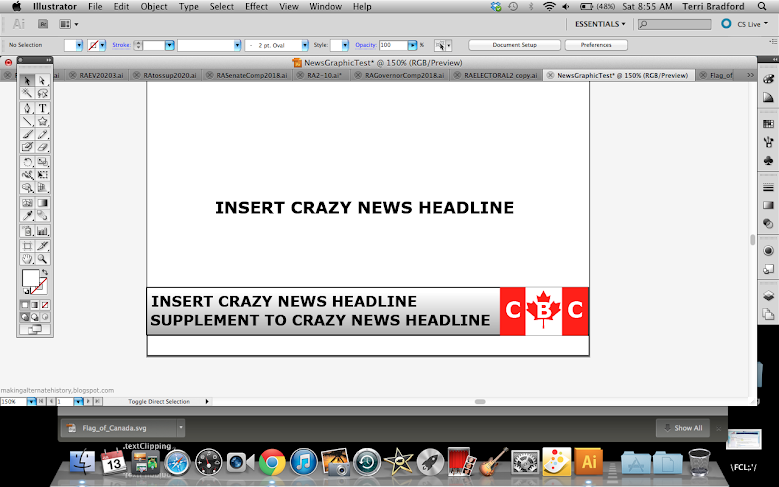This screenshot has height=487, width=779.
Task: Open the fill color dropdown in control bar
Action: [79, 45]
